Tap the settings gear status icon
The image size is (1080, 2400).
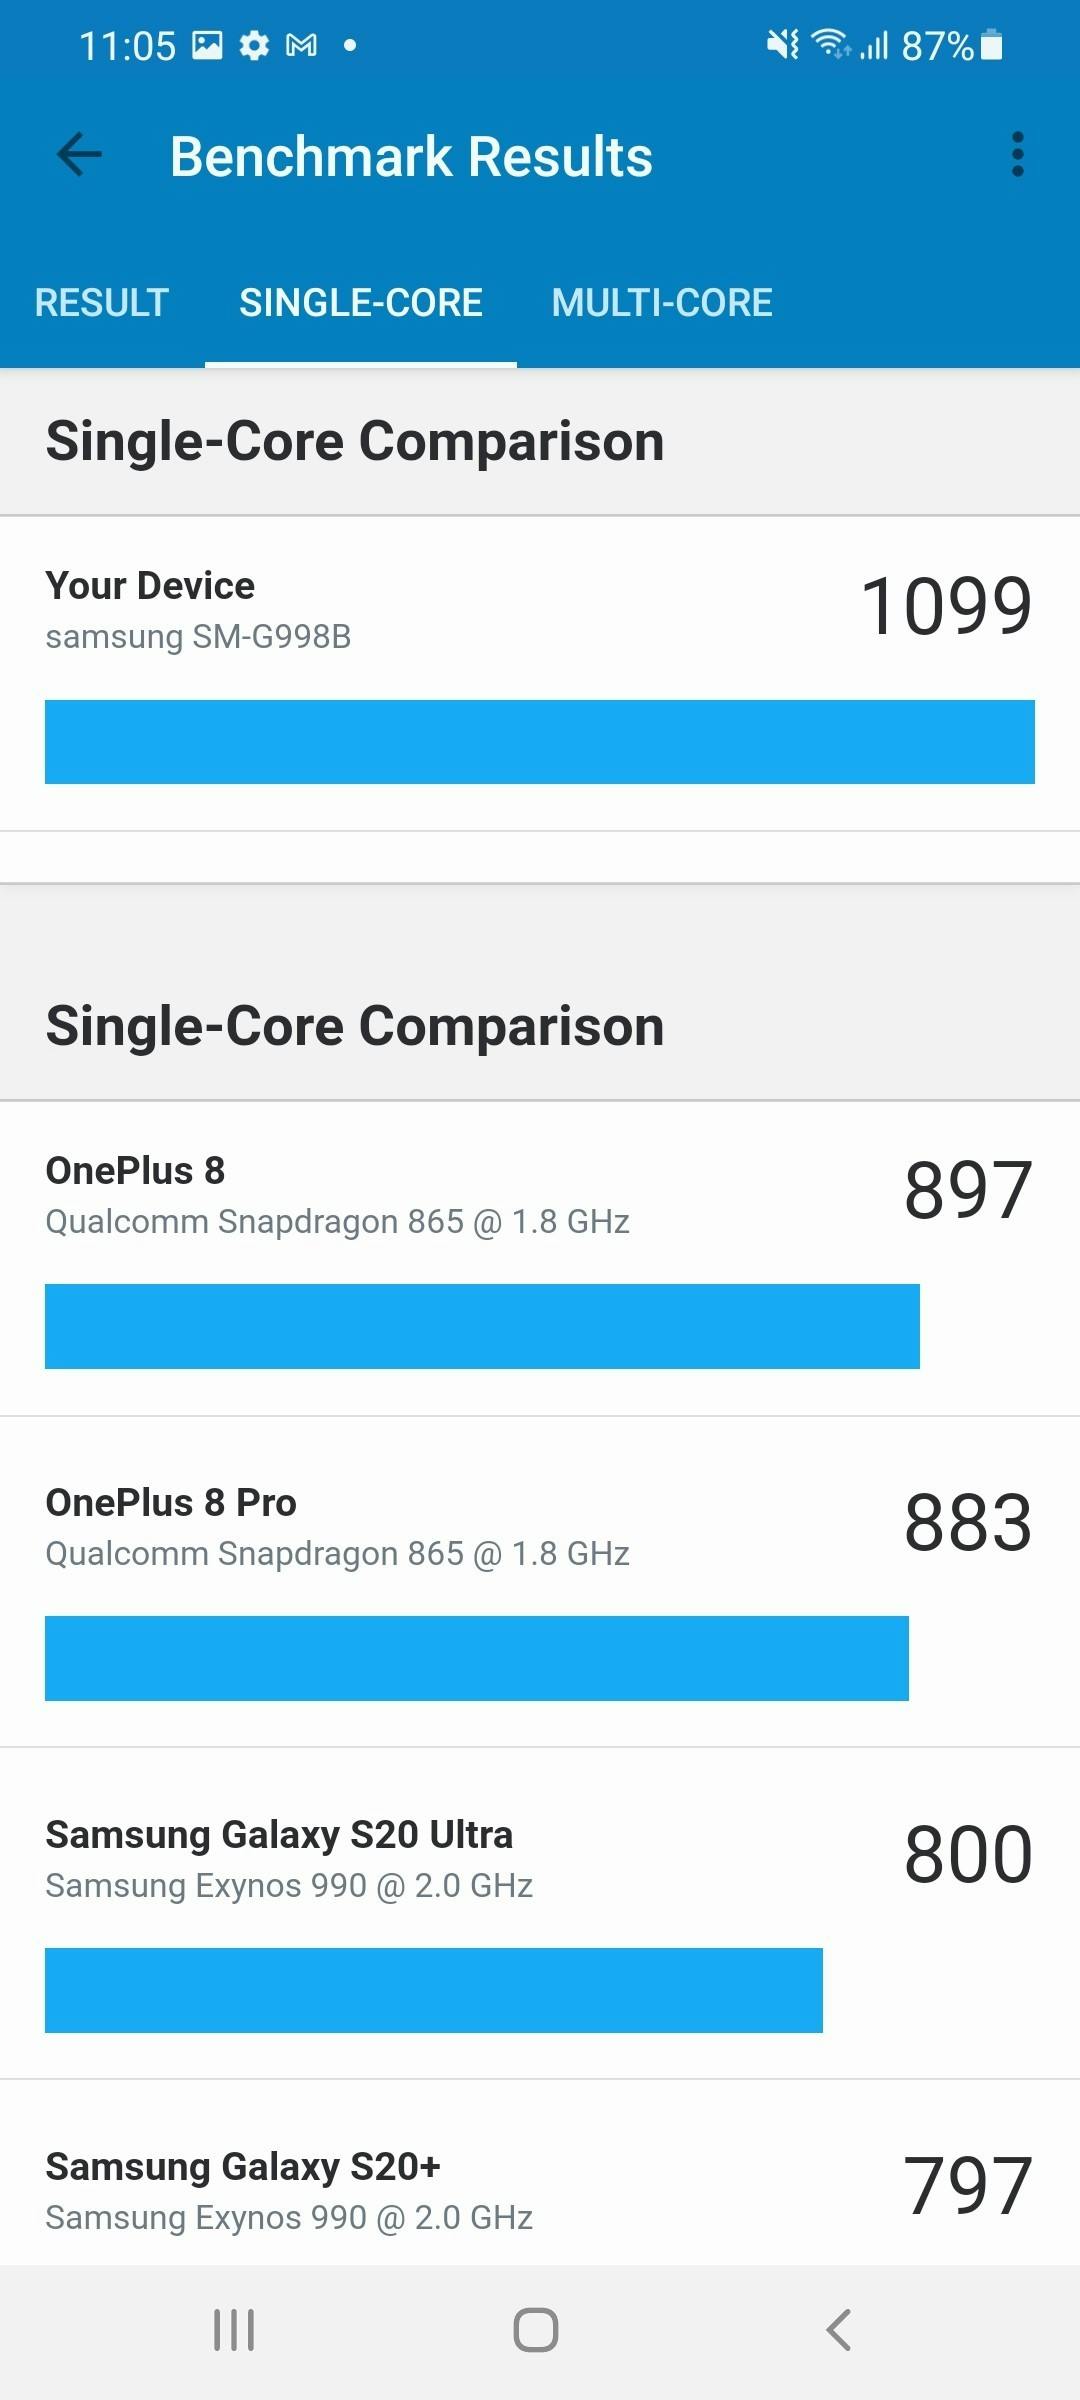point(254,45)
